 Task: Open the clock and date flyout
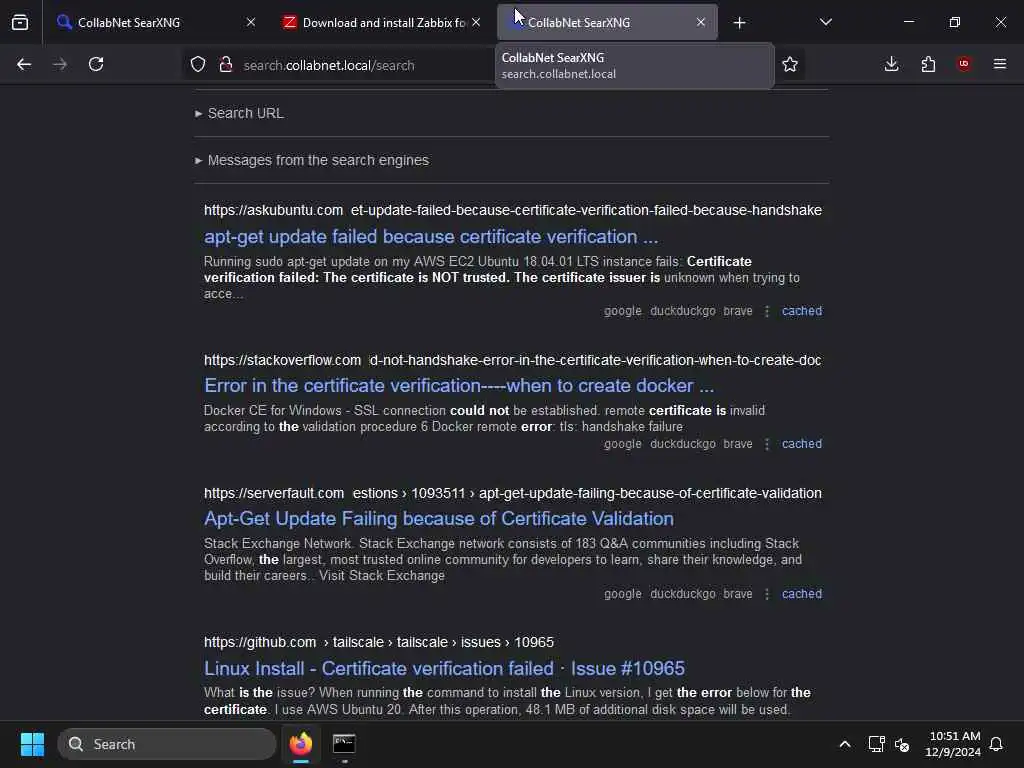pyautogui.click(x=953, y=744)
